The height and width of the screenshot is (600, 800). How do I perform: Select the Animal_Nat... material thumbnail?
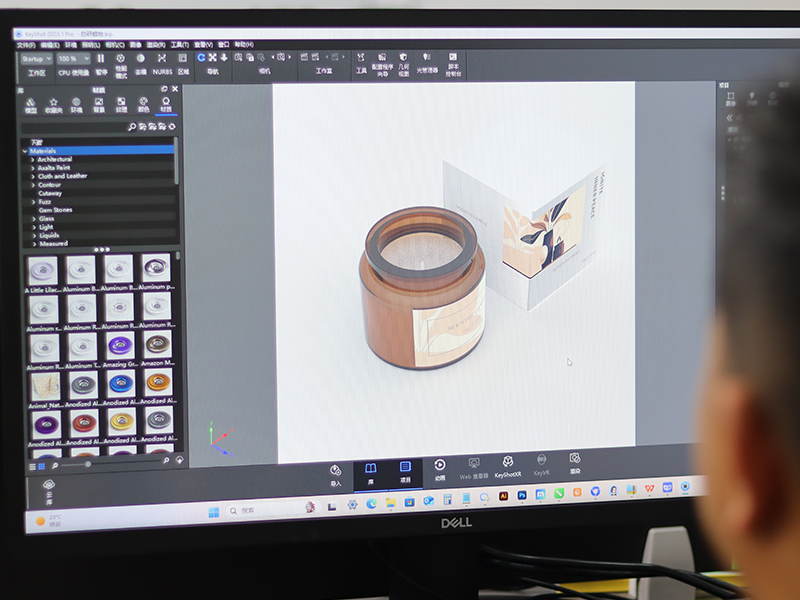click(x=45, y=386)
